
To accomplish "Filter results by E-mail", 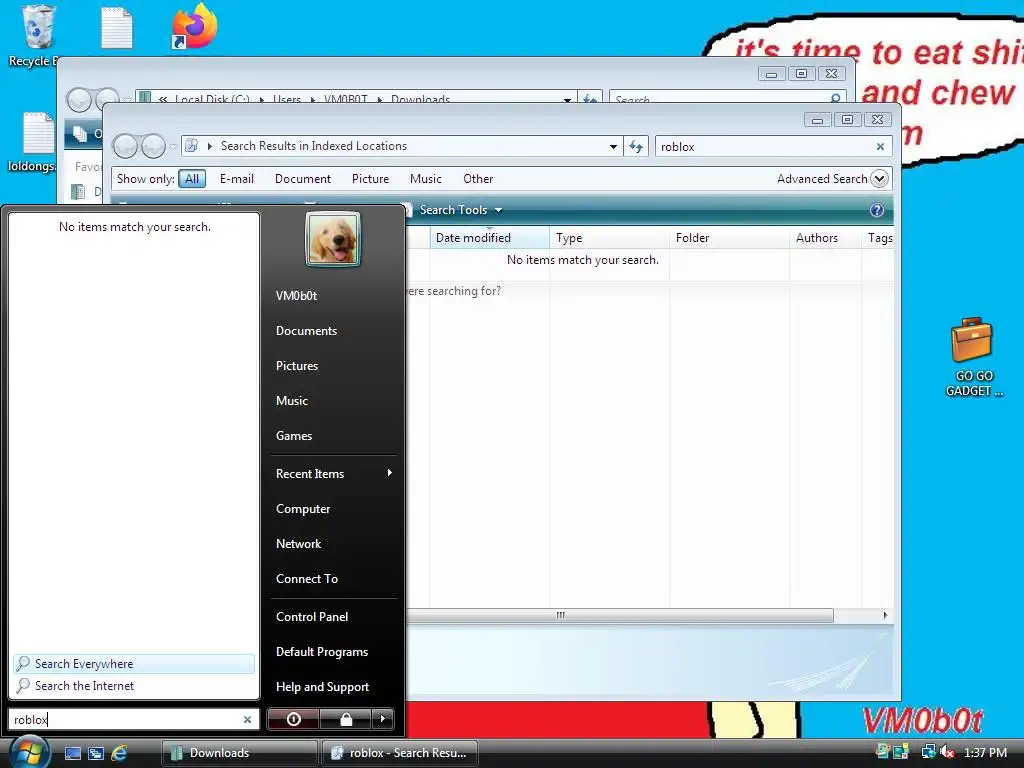I will pyautogui.click(x=236, y=179).
